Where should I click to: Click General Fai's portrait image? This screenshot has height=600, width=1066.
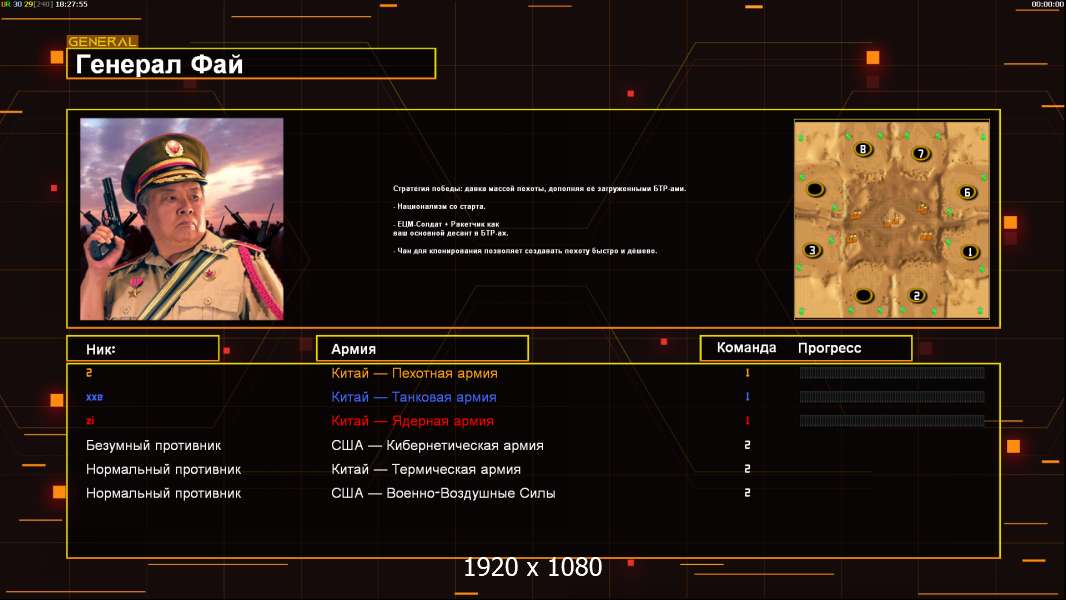[x=182, y=219]
